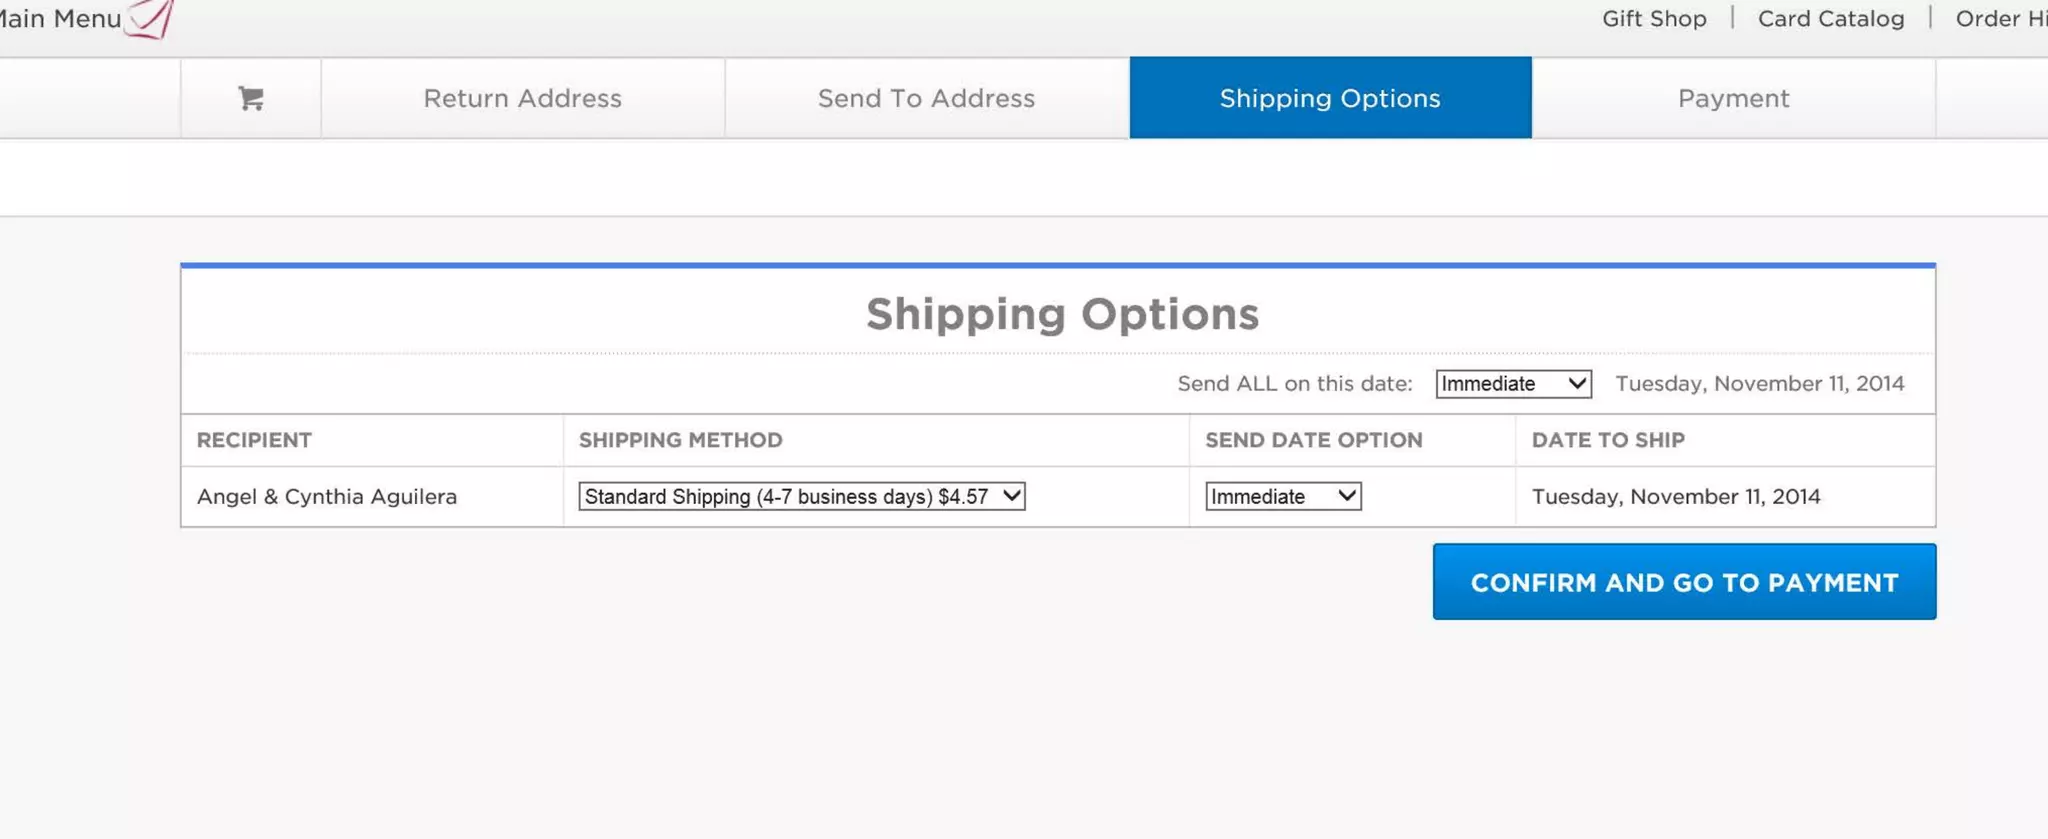The height and width of the screenshot is (839, 2048).
Task: Select recipient Angel & Cynthia Aguilera
Action: 327,497
